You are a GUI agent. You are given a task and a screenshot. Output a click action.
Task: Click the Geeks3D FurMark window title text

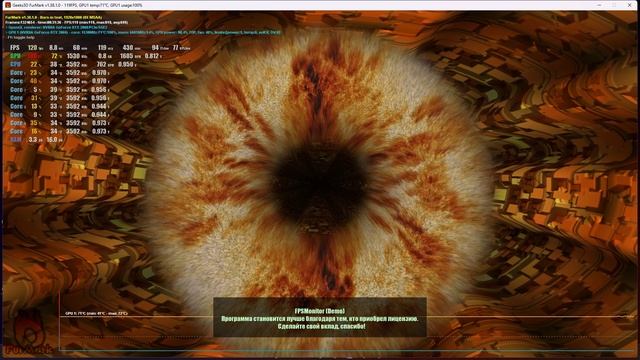(78, 5)
